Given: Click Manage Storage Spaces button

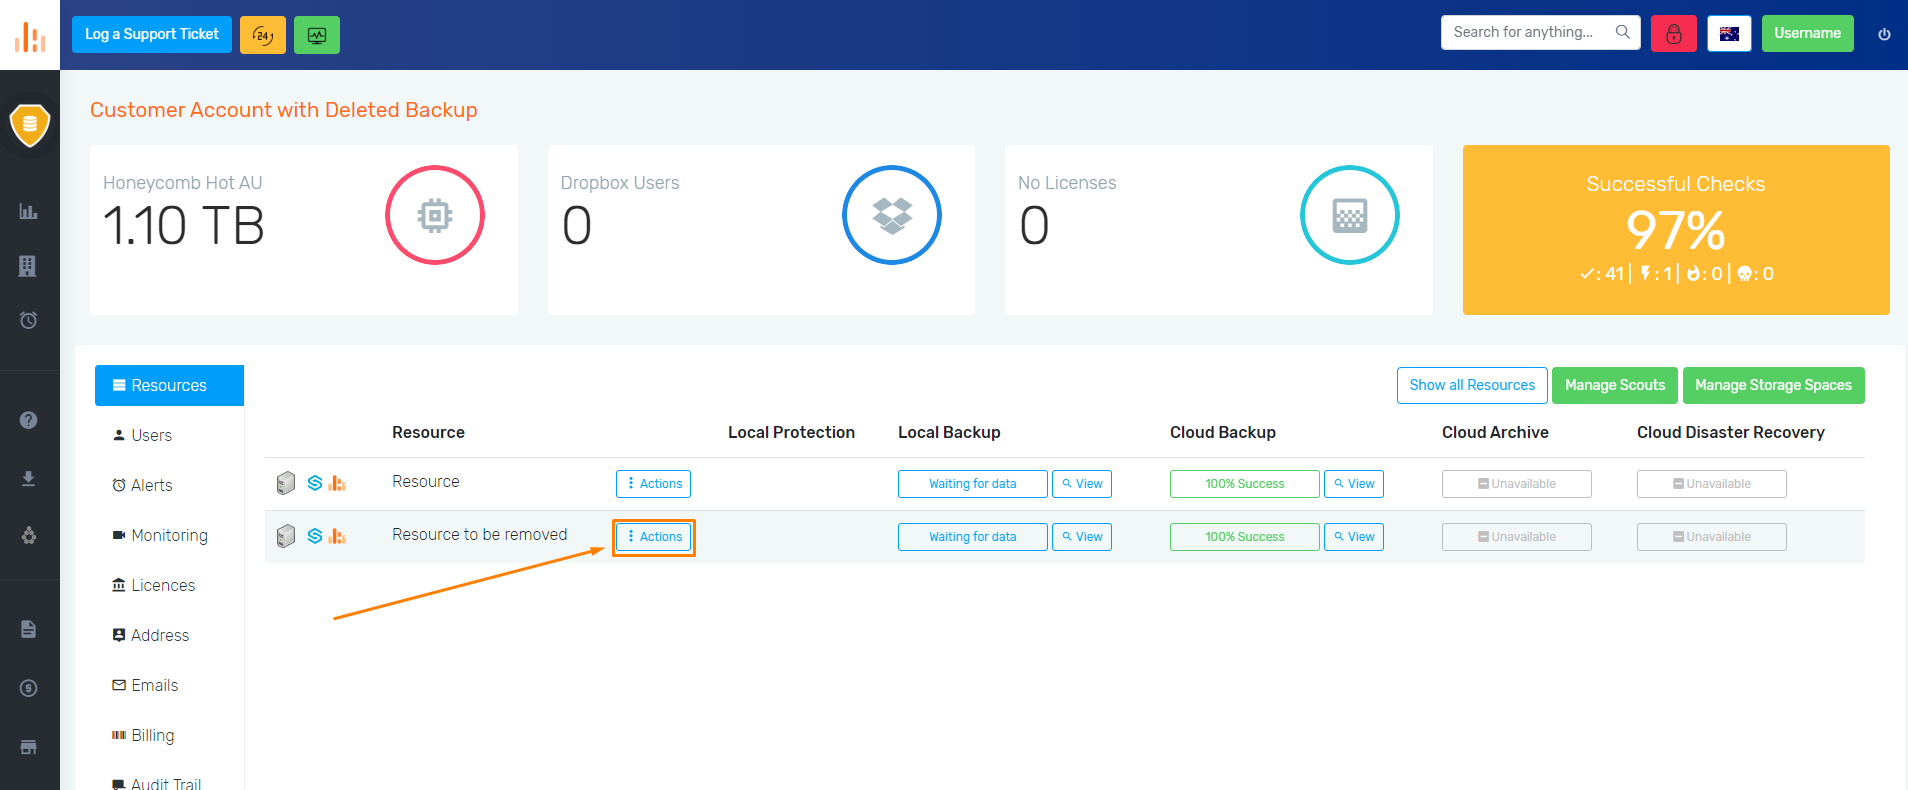Looking at the screenshot, I should 1773,386.
